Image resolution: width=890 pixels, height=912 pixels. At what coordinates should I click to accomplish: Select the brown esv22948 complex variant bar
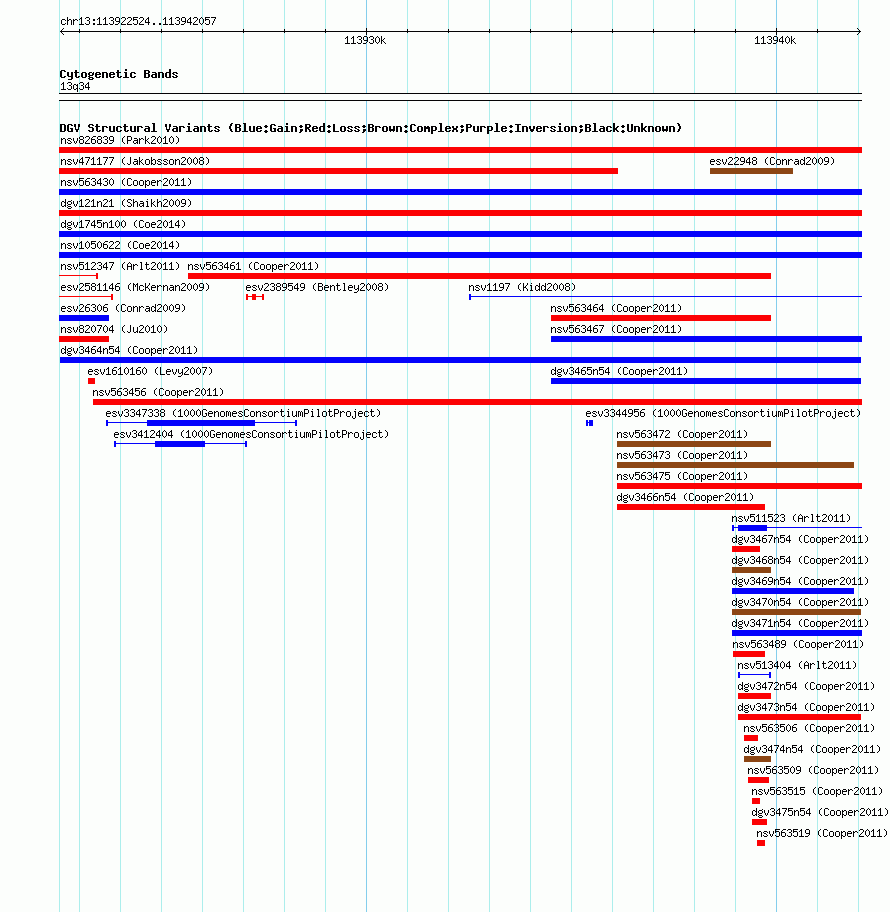[x=751, y=171]
